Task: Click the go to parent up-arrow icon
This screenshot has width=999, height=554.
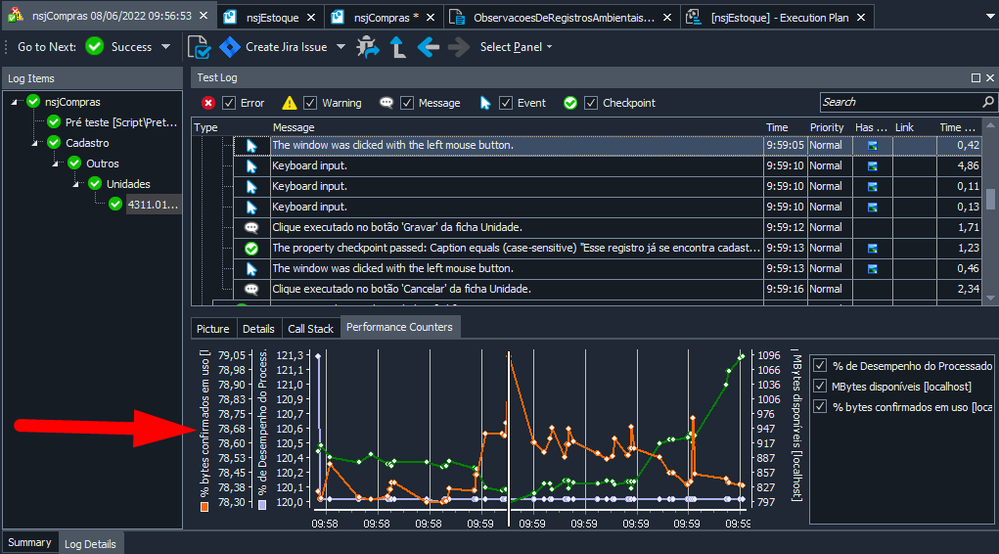Action: [398, 47]
